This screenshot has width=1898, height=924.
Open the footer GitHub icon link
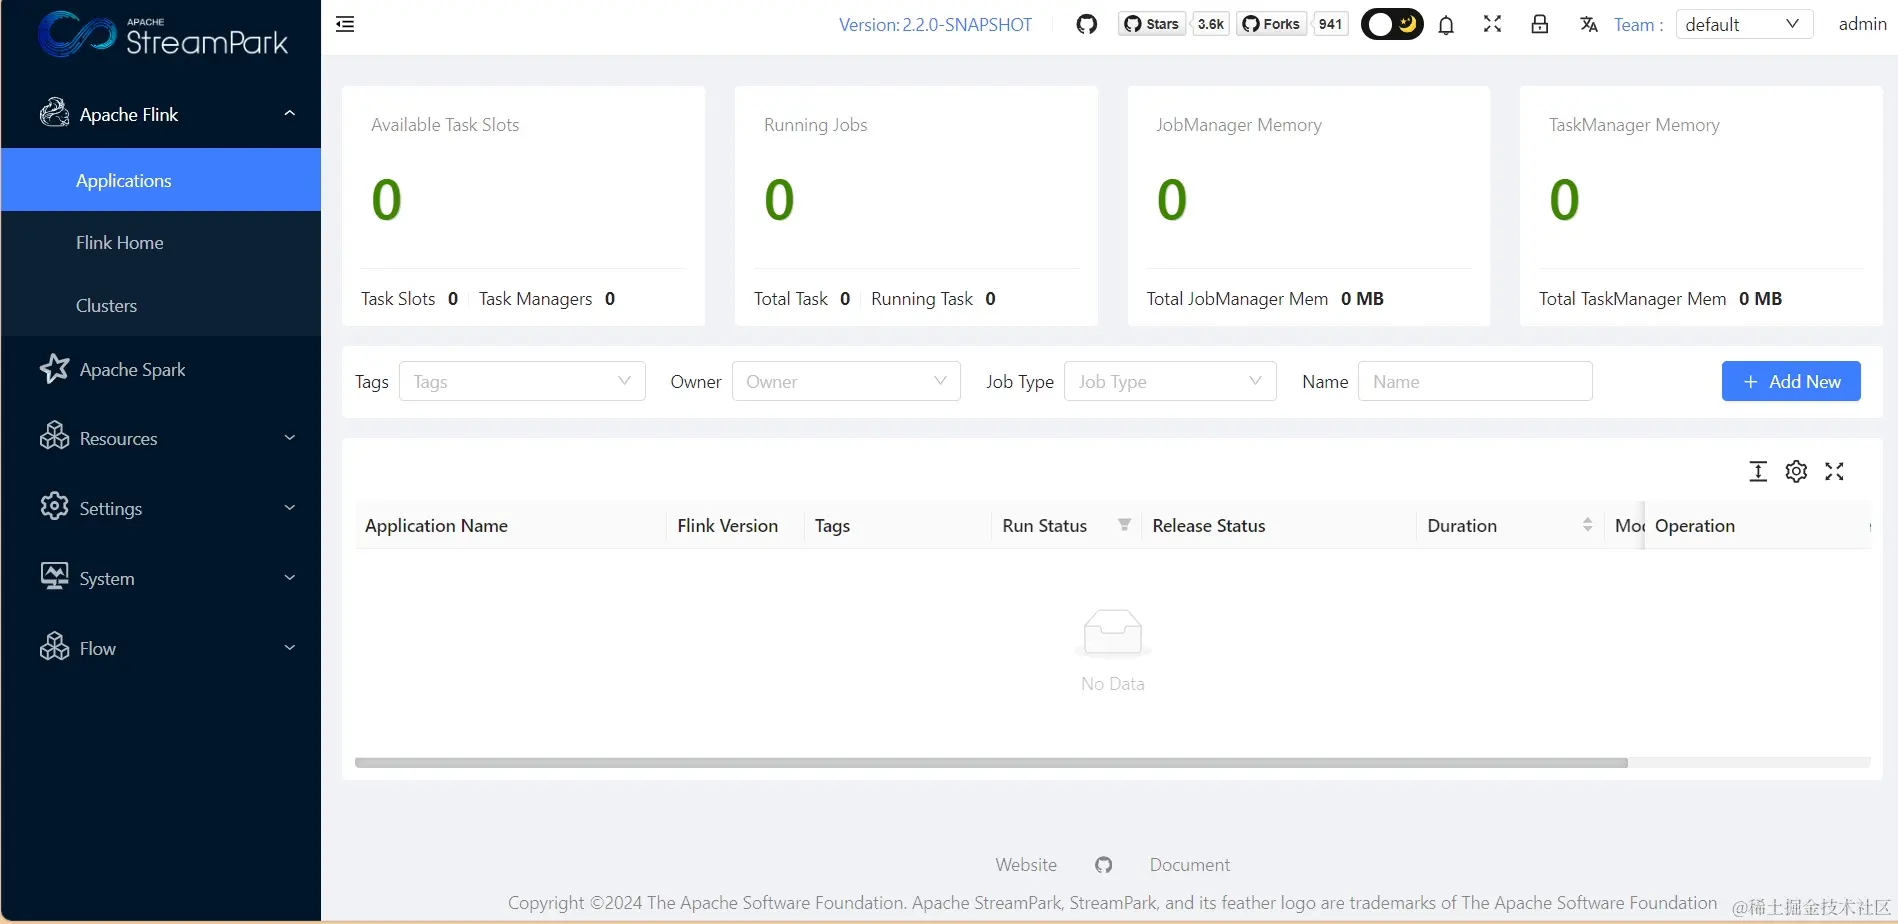pos(1103,865)
